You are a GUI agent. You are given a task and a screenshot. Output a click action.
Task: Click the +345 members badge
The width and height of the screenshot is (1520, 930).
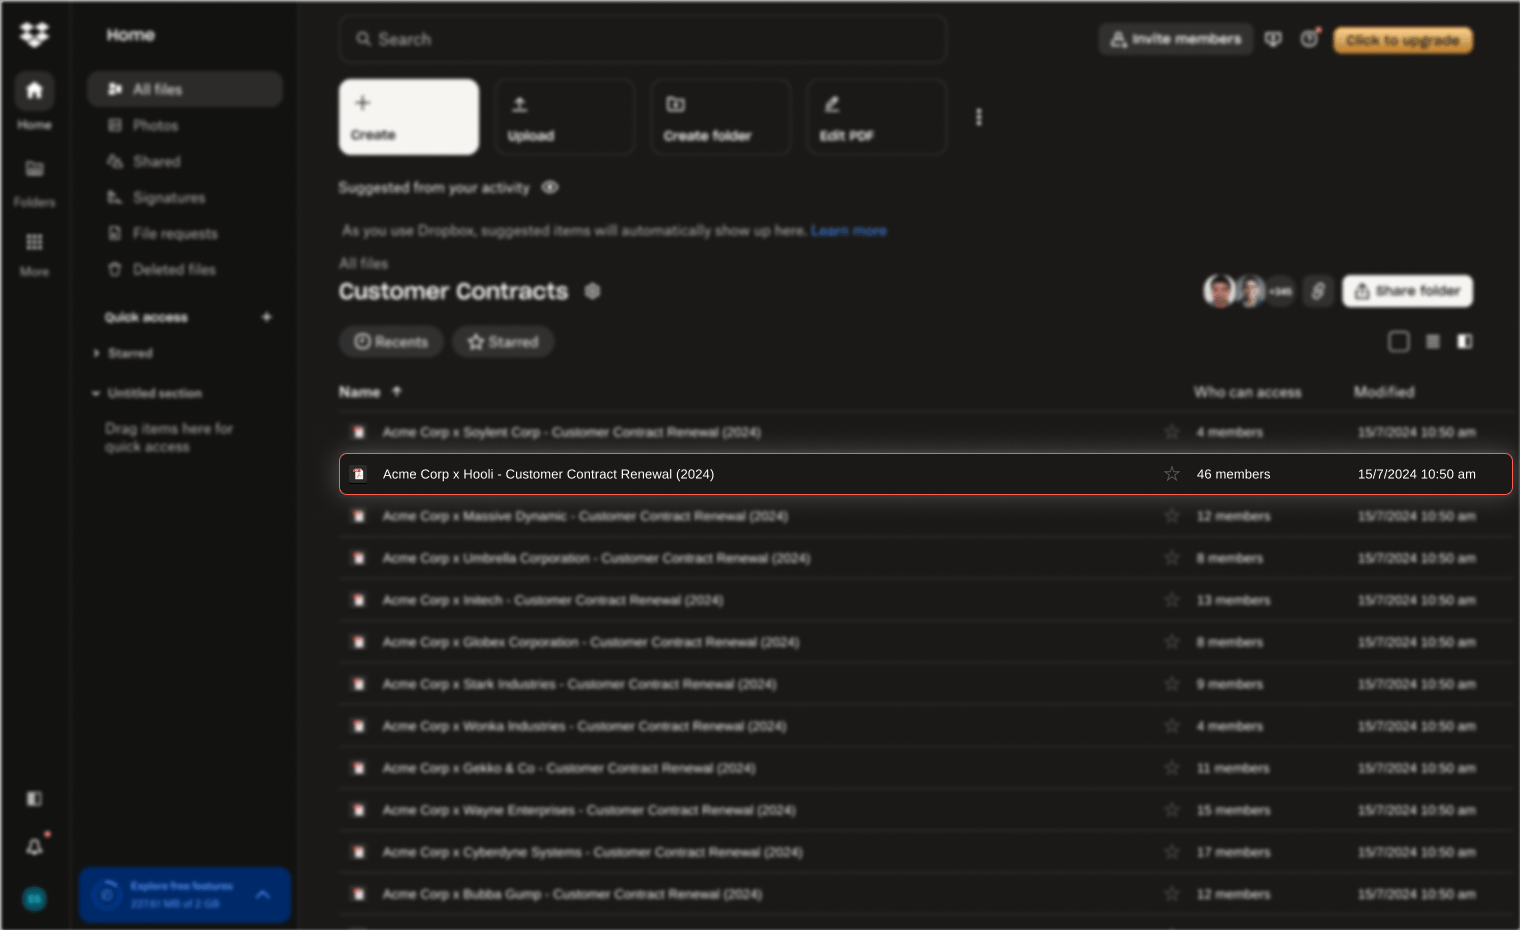coord(1281,291)
